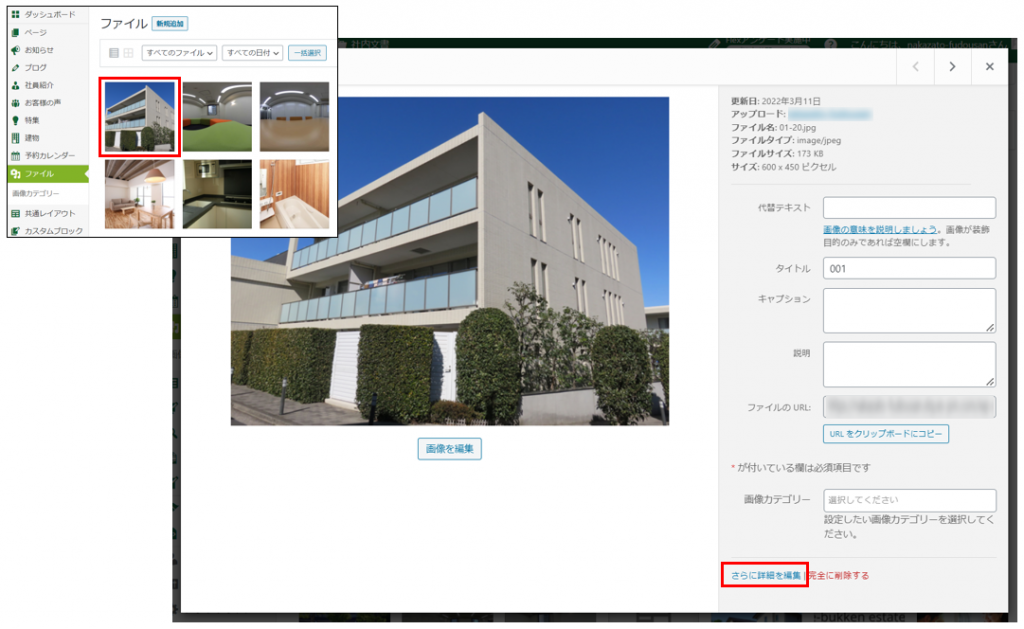The image size is (1024, 629).
Task: Open 共通レイアウト in the sidebar menu
Action: point(50,213)
